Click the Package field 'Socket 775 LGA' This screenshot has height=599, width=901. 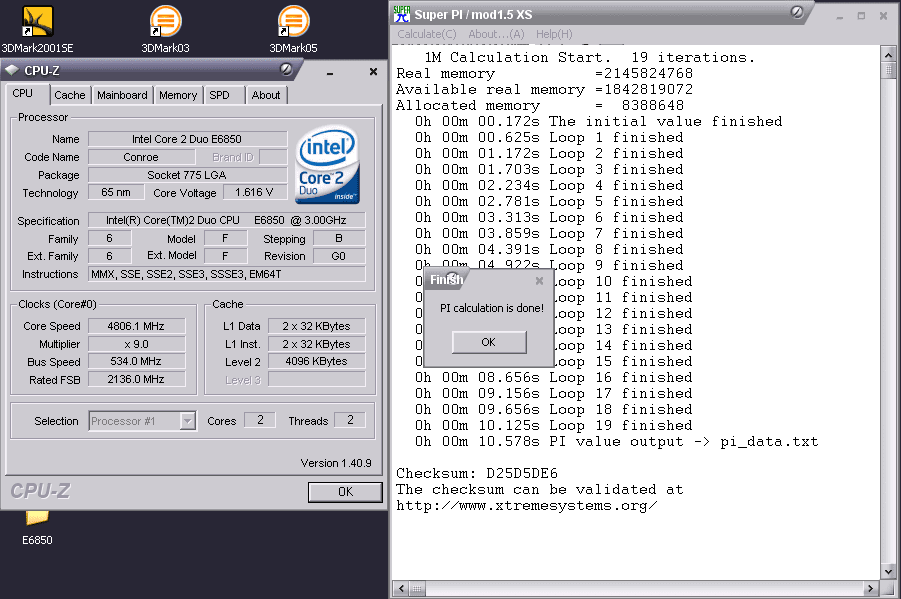[187, 175]
